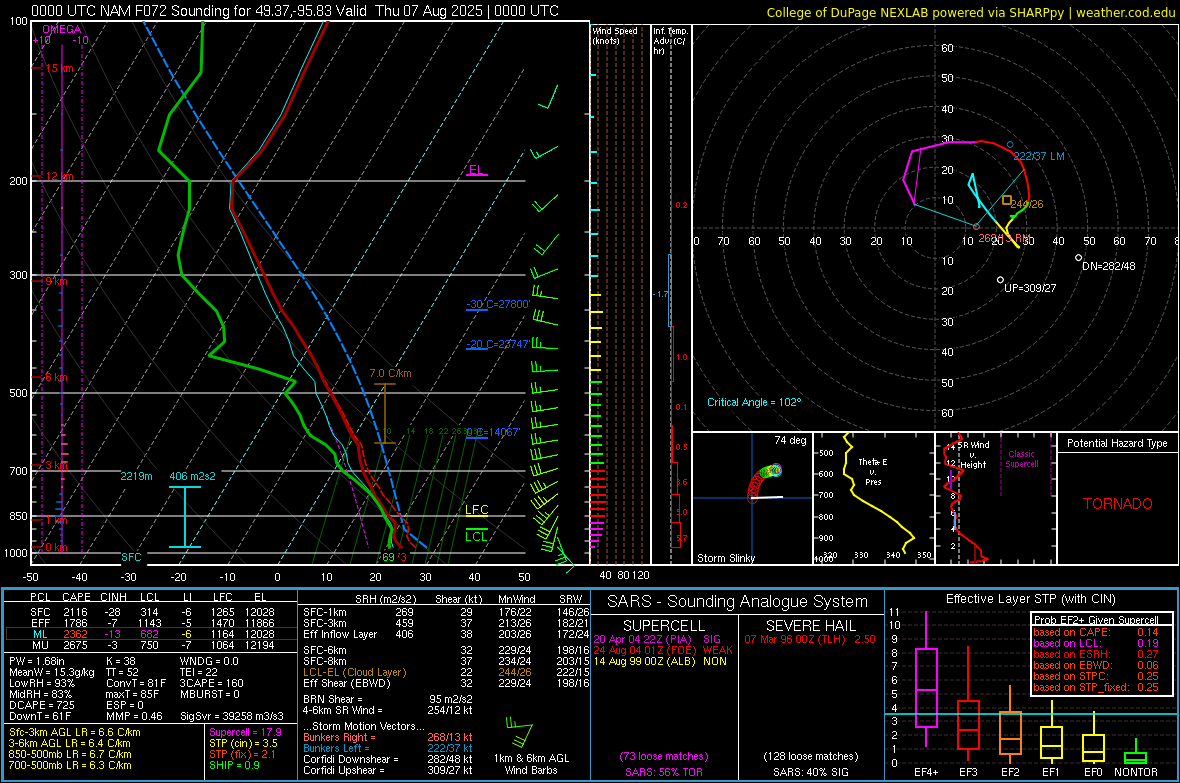Click the -20 C=23747' level label
The image size is (1180, 783).
pos(498,344)
